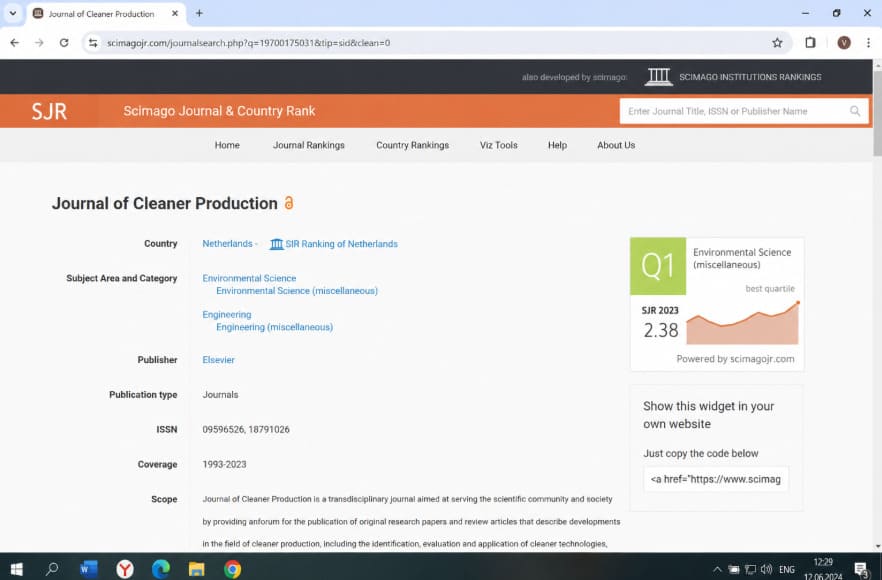The width and height of the screenshot is (882, 580).
Task: Open Environmental Science (miscellaneous) category link
Action: 297,291
